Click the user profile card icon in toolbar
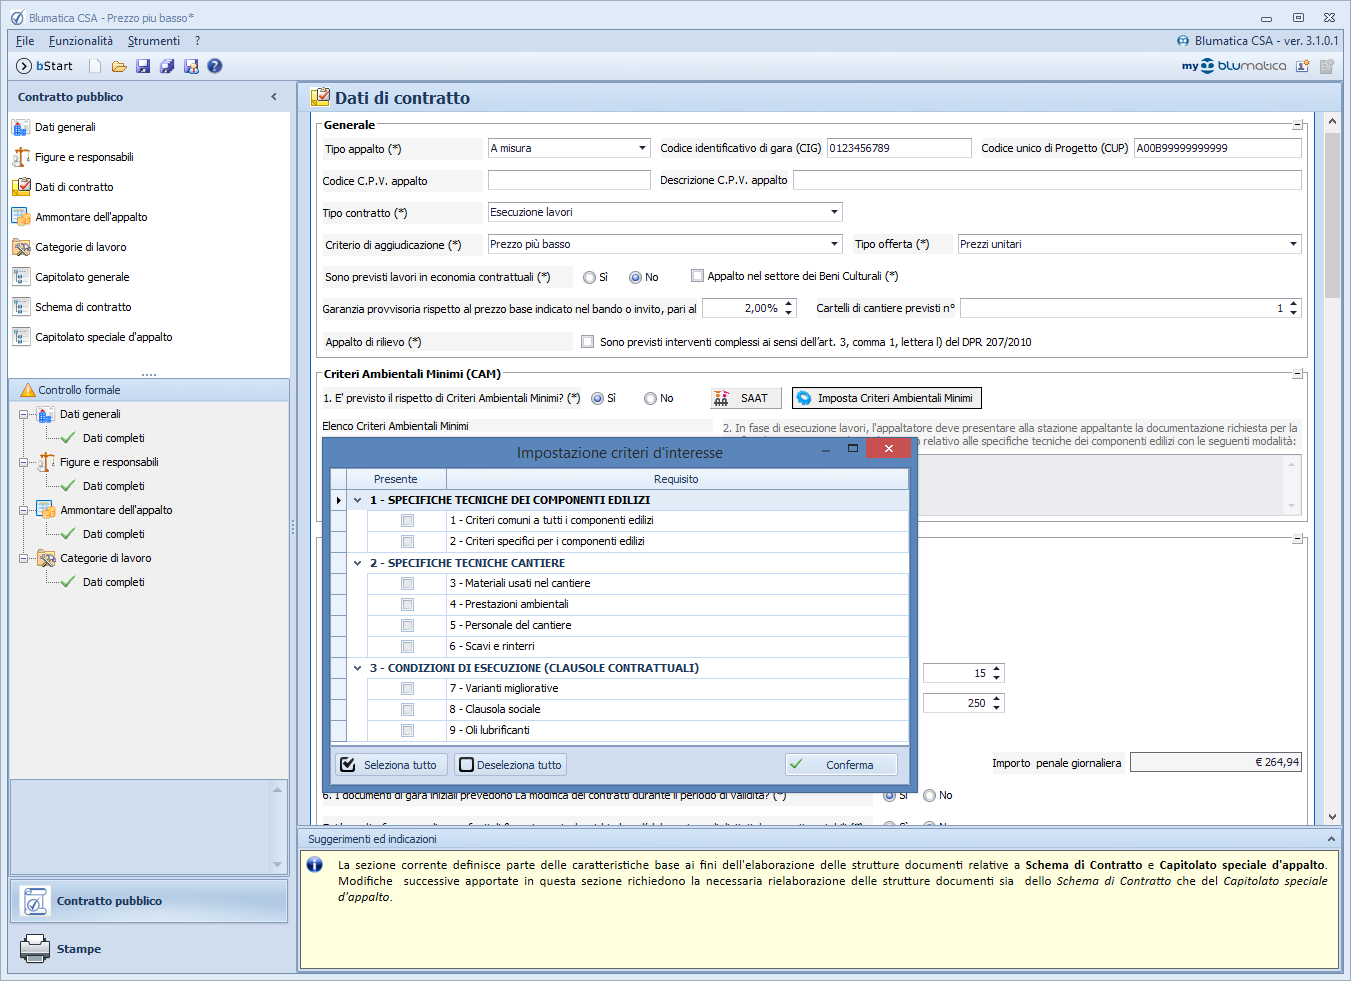 [x=1303, y=66]
